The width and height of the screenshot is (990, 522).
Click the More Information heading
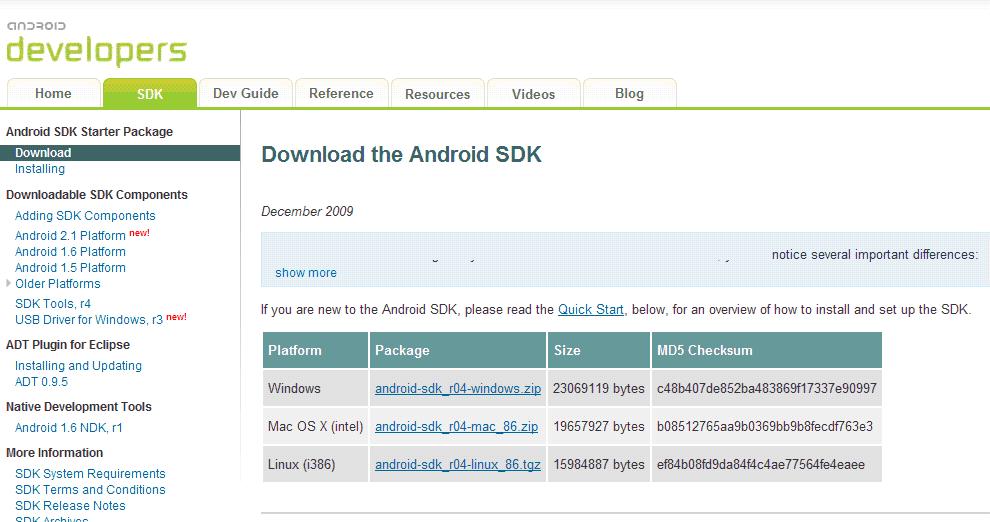[54, 453]
